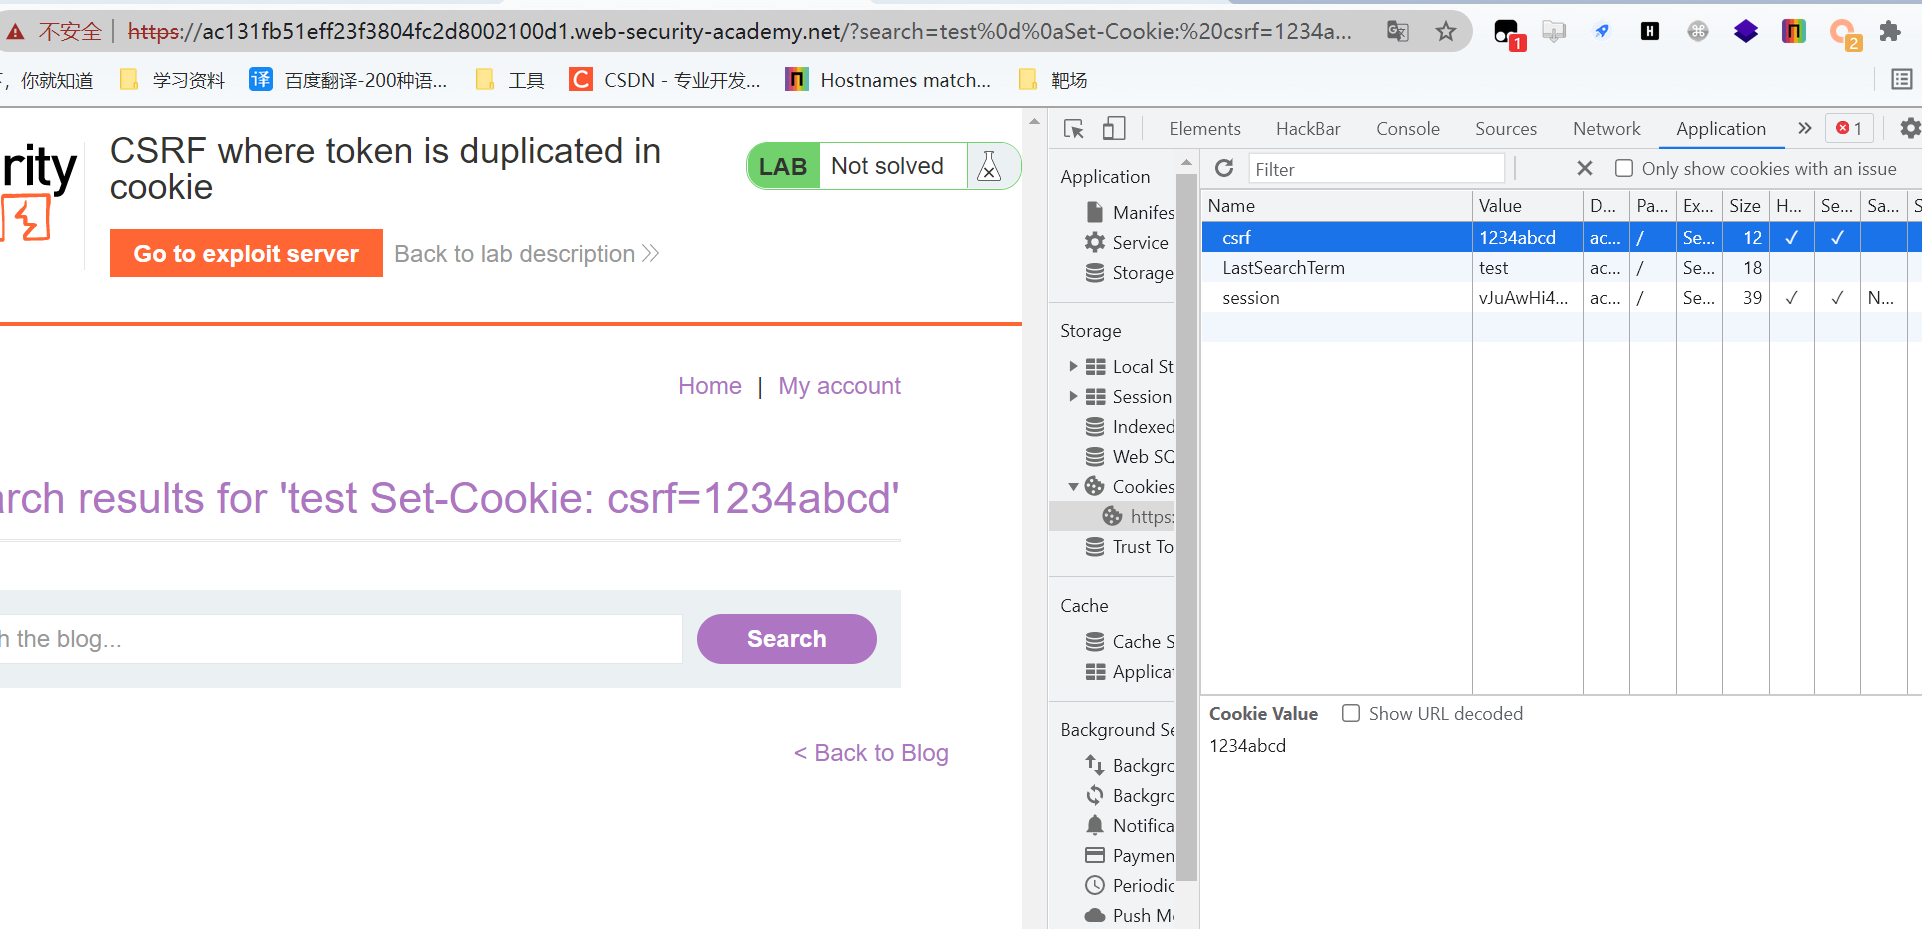Viewport: 1922px width, 929px height.
Task: Open the CSDN bookmark
Action: pos(665,80)
